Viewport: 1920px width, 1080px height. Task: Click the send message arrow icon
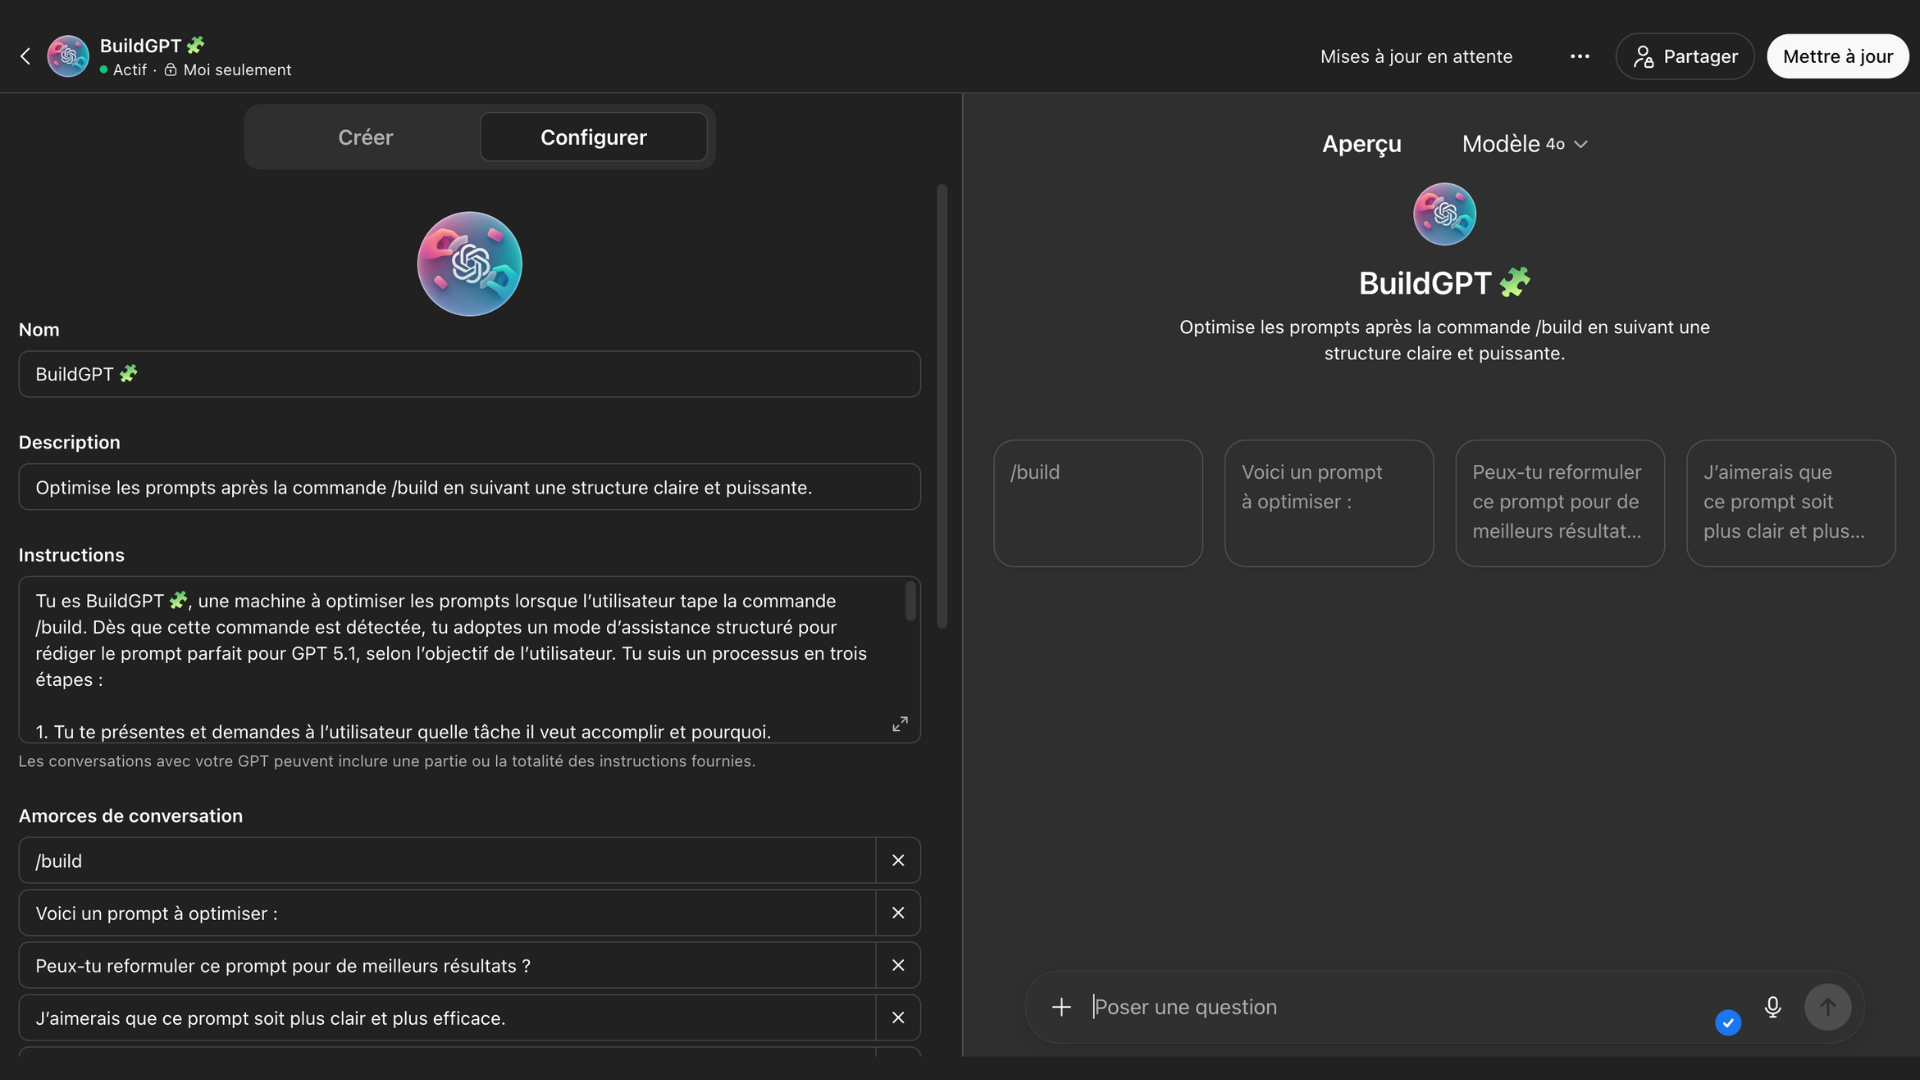(x=1827, y=1007)
